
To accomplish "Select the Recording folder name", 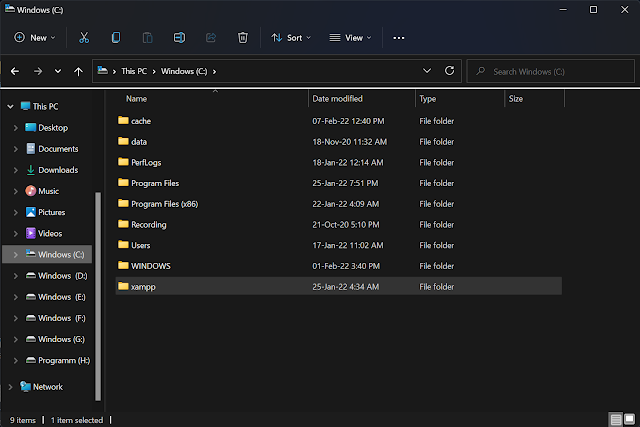I will (149, 225).
